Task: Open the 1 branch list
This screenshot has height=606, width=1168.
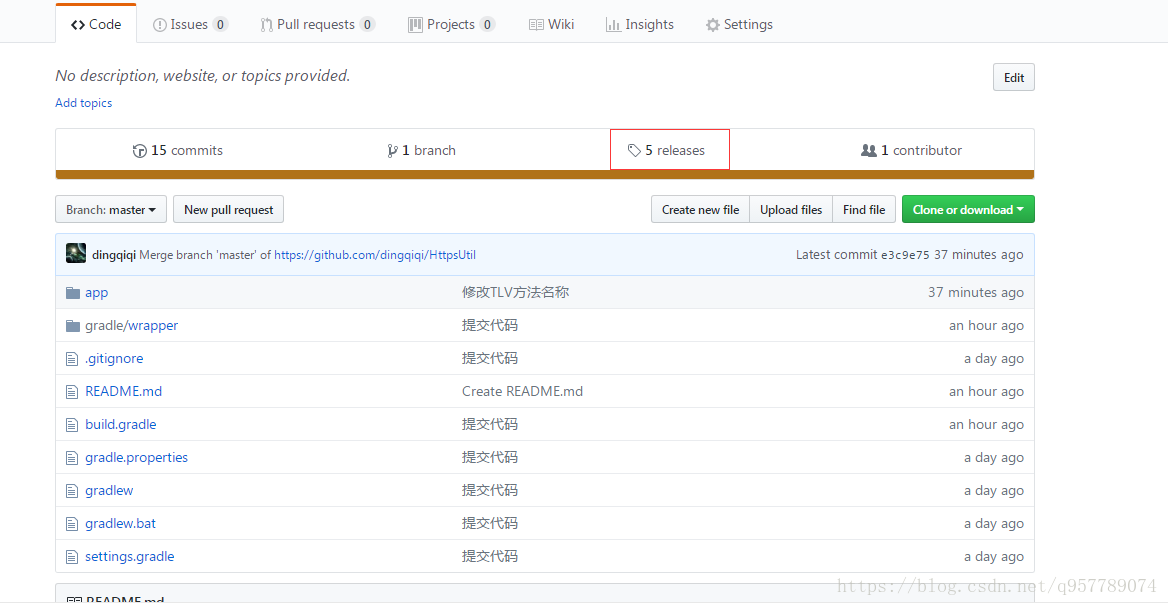Action: tap(421, 150)
